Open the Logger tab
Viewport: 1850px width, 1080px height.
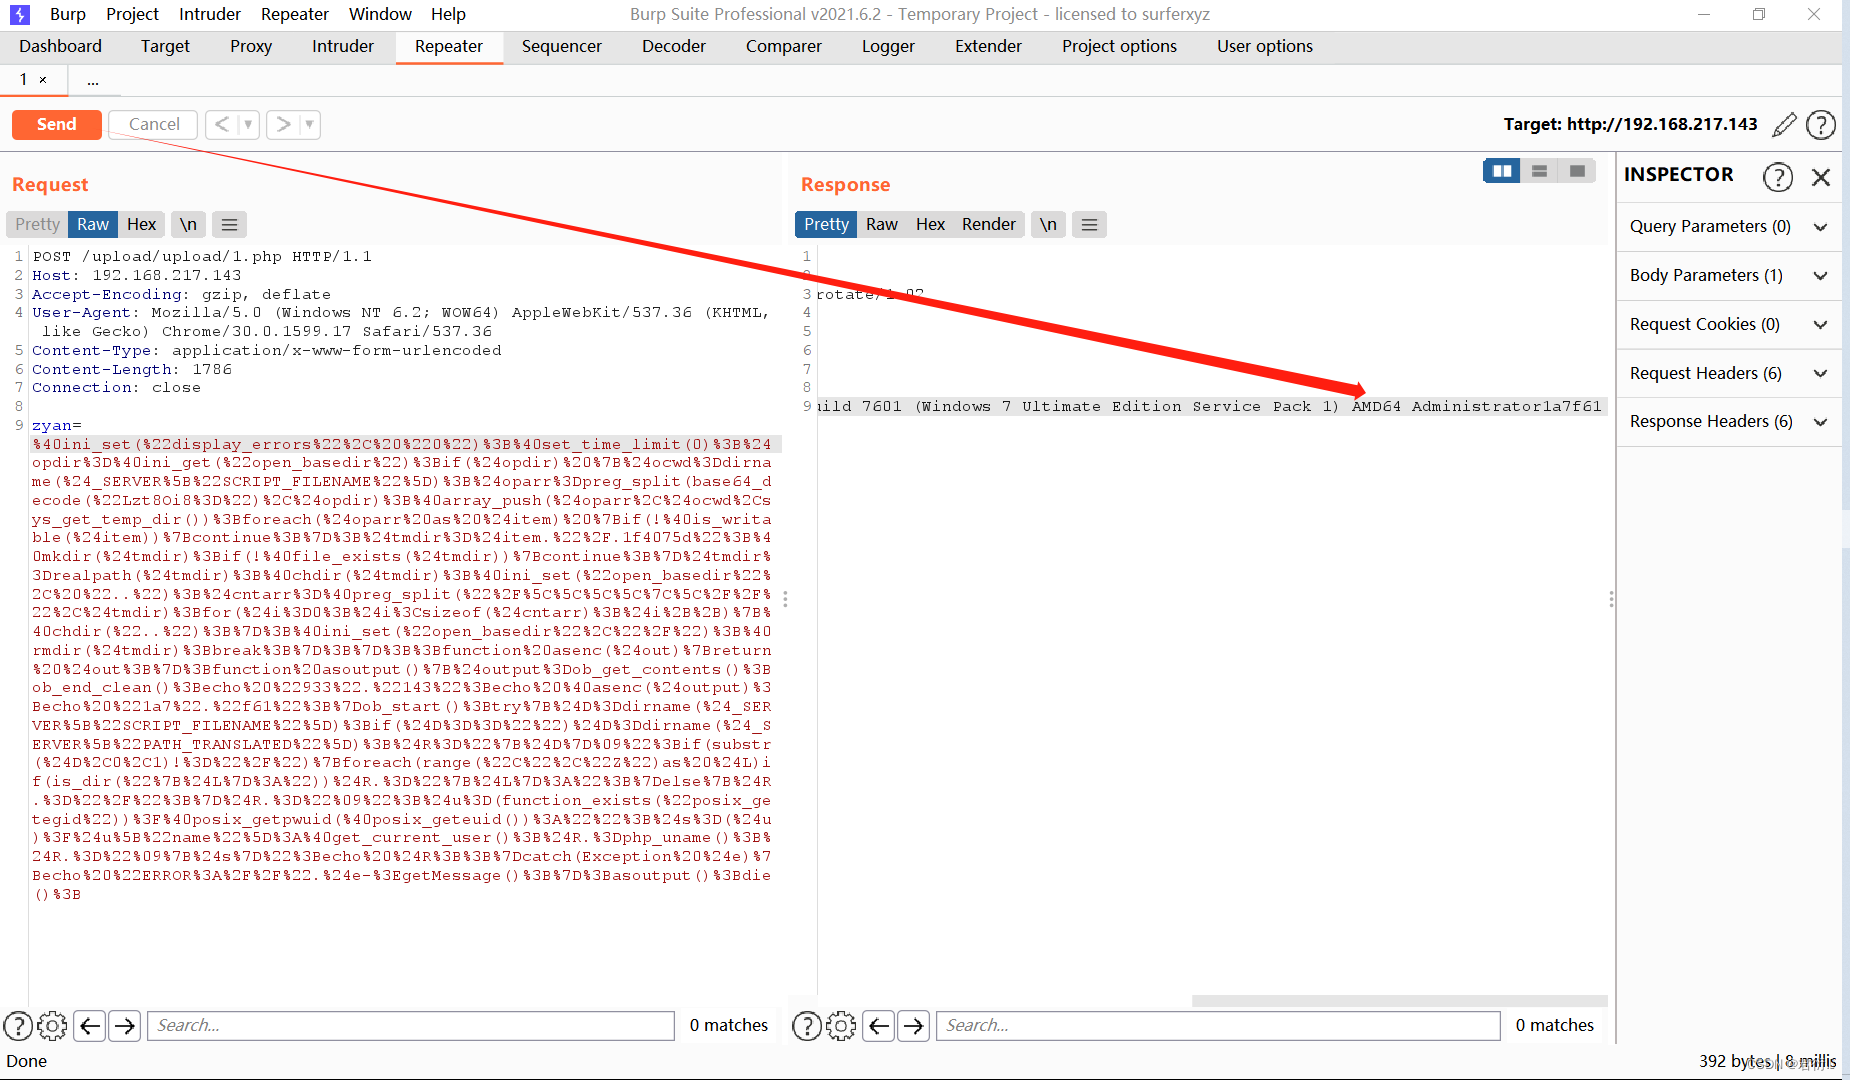pos(888,46)
